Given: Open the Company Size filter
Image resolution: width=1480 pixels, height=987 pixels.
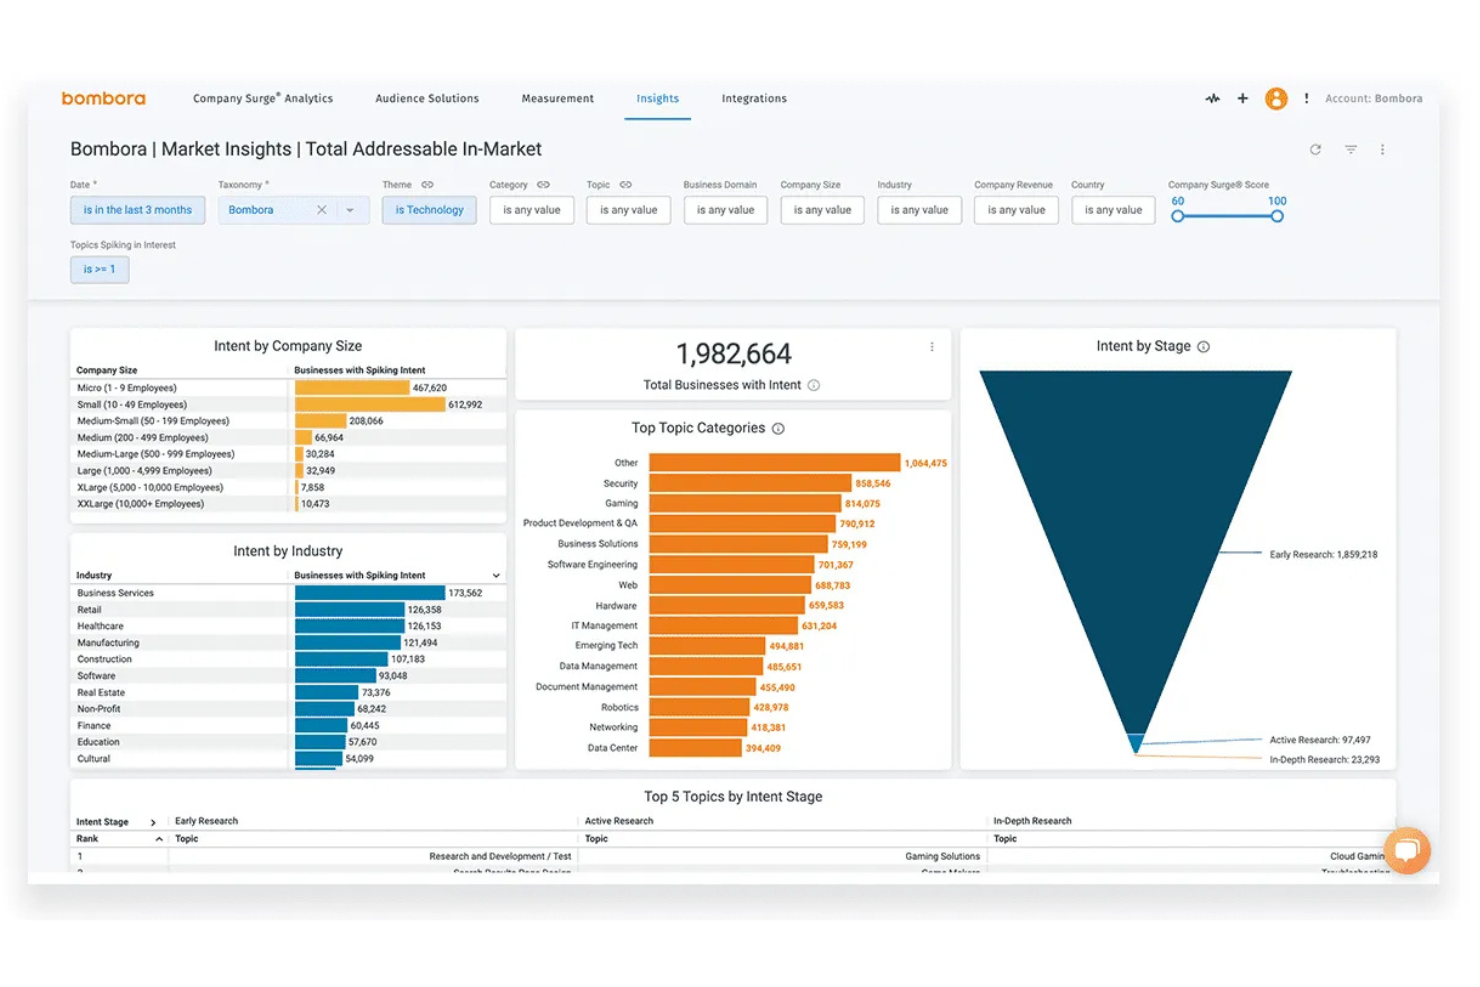Looking at the screenshot, I should pos(822,210).
